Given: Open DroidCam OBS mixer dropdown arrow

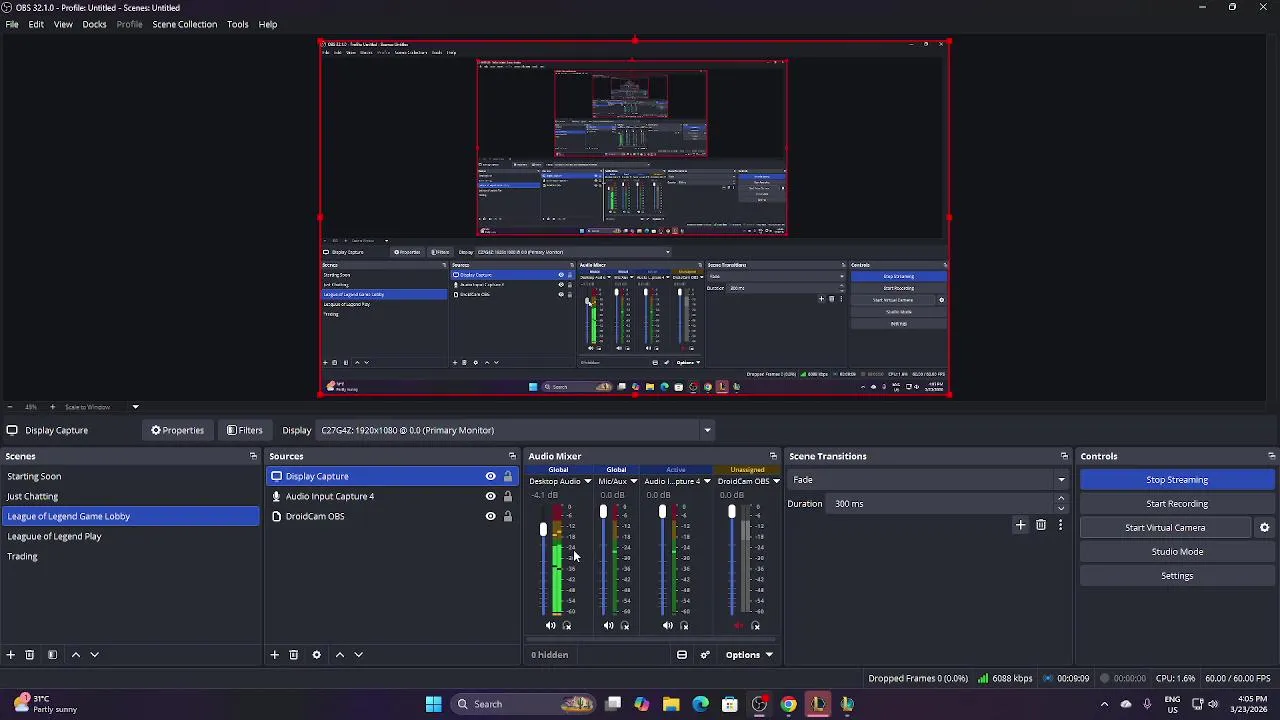Looking at the screenshot, I should [776, 482].
